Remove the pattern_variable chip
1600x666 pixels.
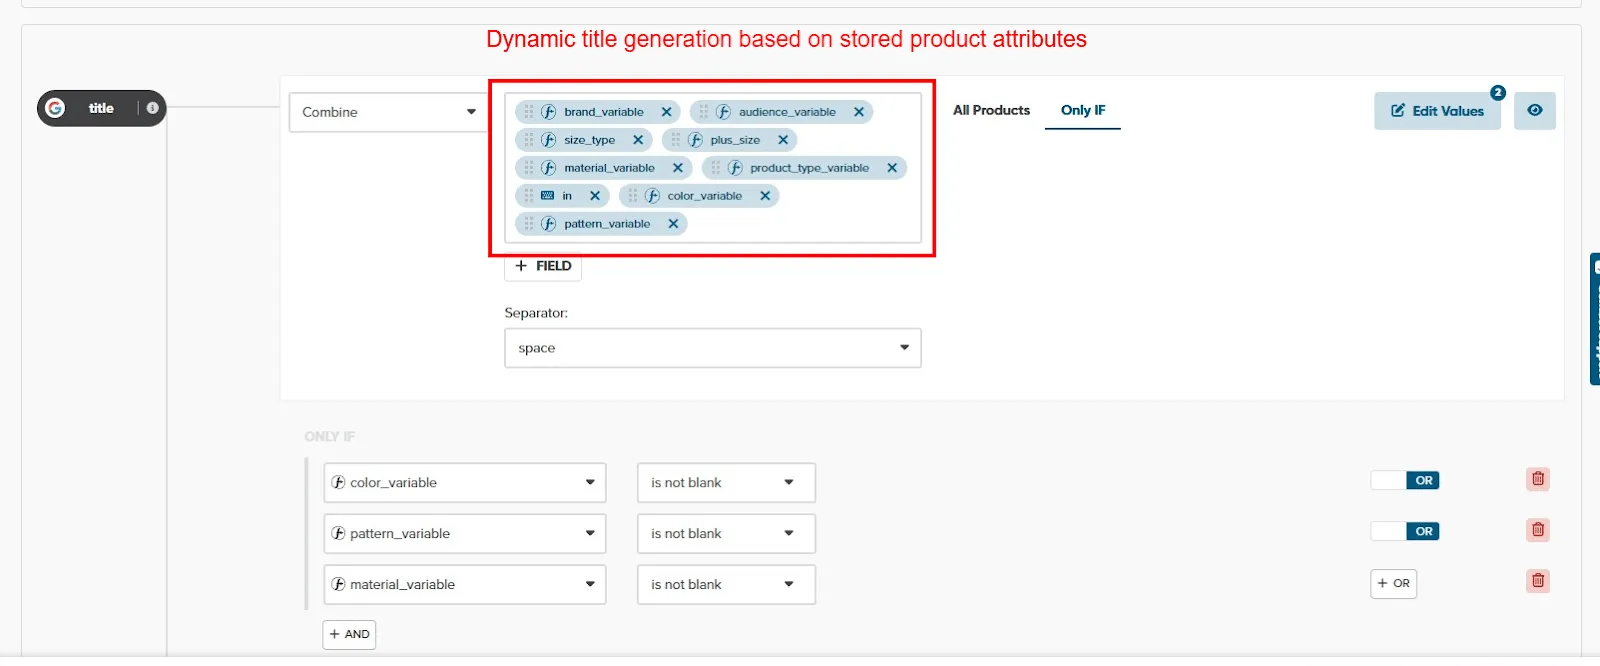[x=673, y=224]
